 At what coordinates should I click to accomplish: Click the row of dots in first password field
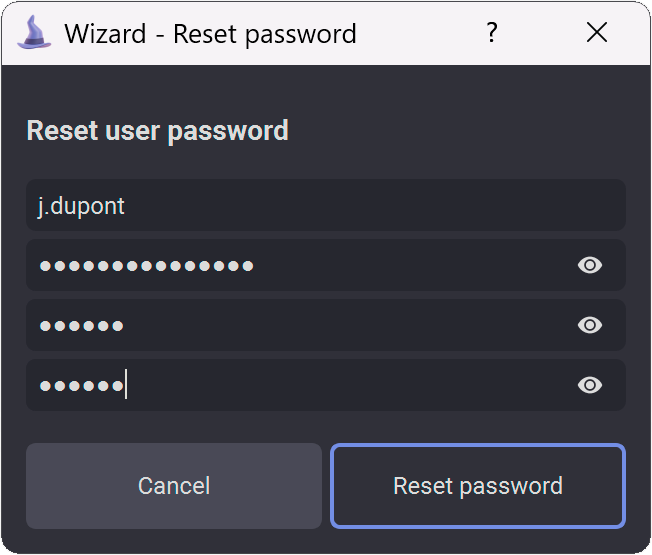(146, 266)
